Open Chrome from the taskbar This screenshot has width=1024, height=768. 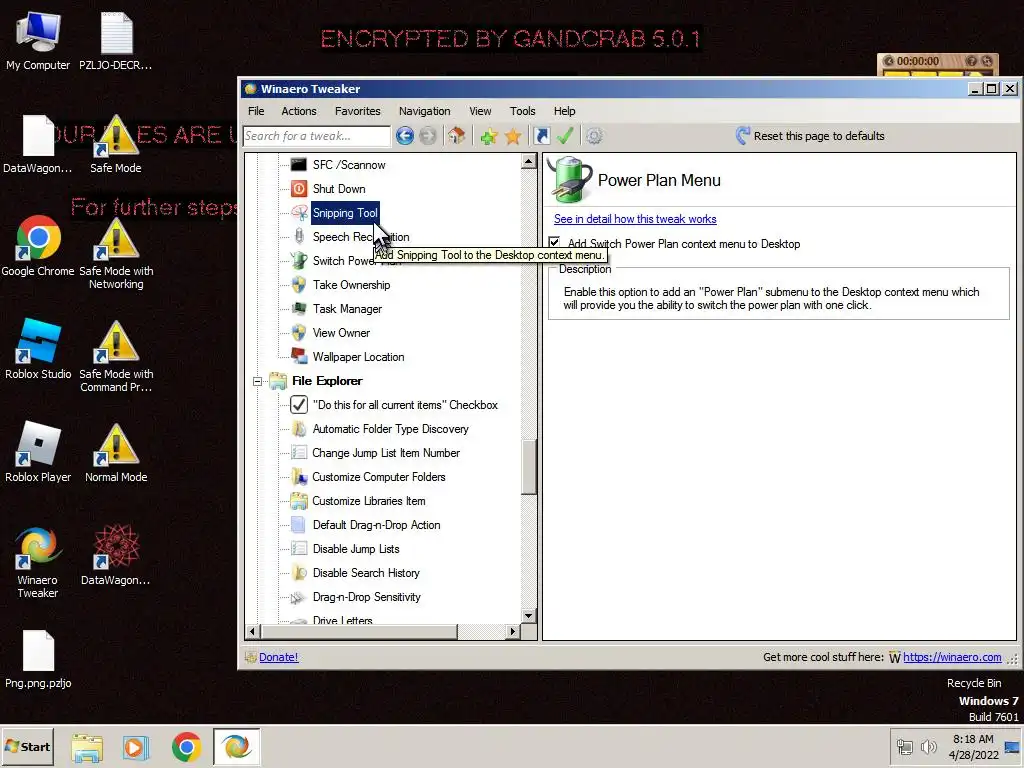tap(187, 746)
